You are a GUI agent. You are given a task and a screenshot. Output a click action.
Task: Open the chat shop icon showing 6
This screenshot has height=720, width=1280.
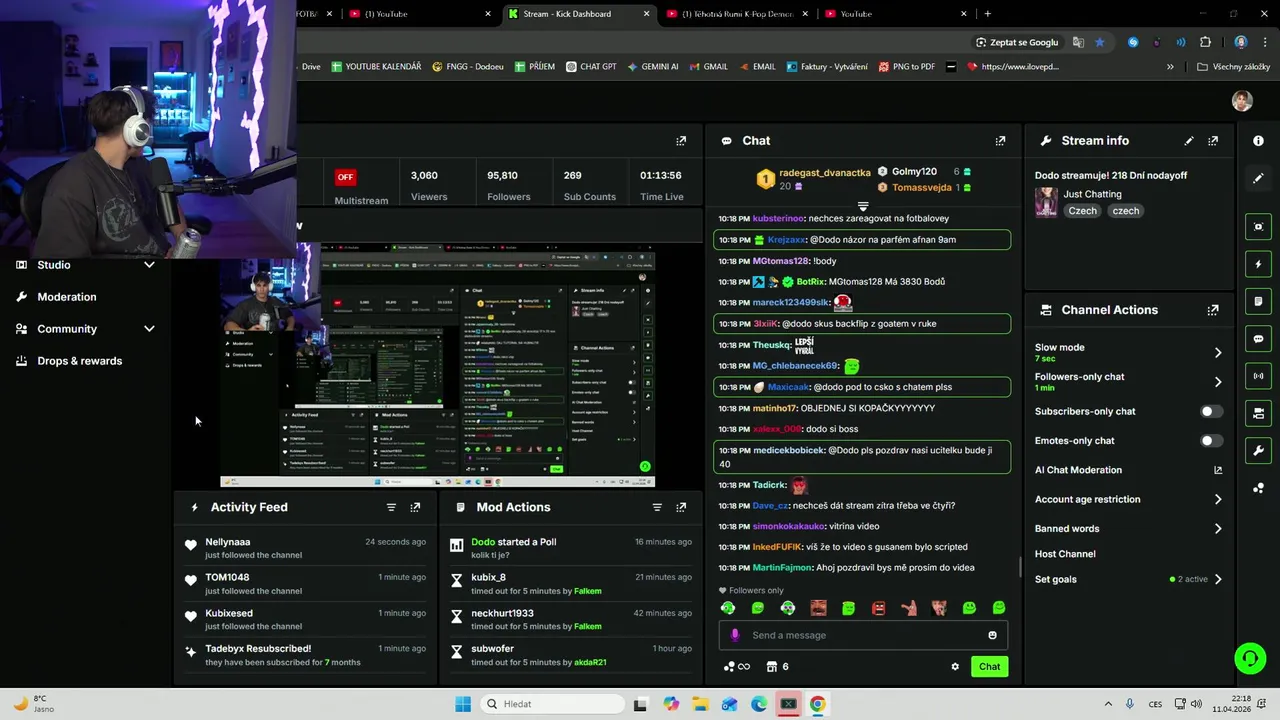click(x=777, y=667)
